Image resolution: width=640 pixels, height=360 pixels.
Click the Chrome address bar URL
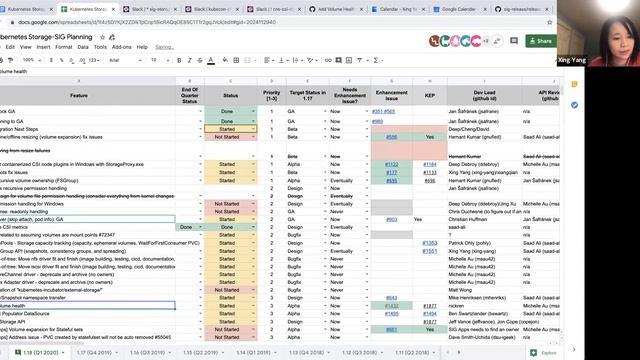[147, 22]
